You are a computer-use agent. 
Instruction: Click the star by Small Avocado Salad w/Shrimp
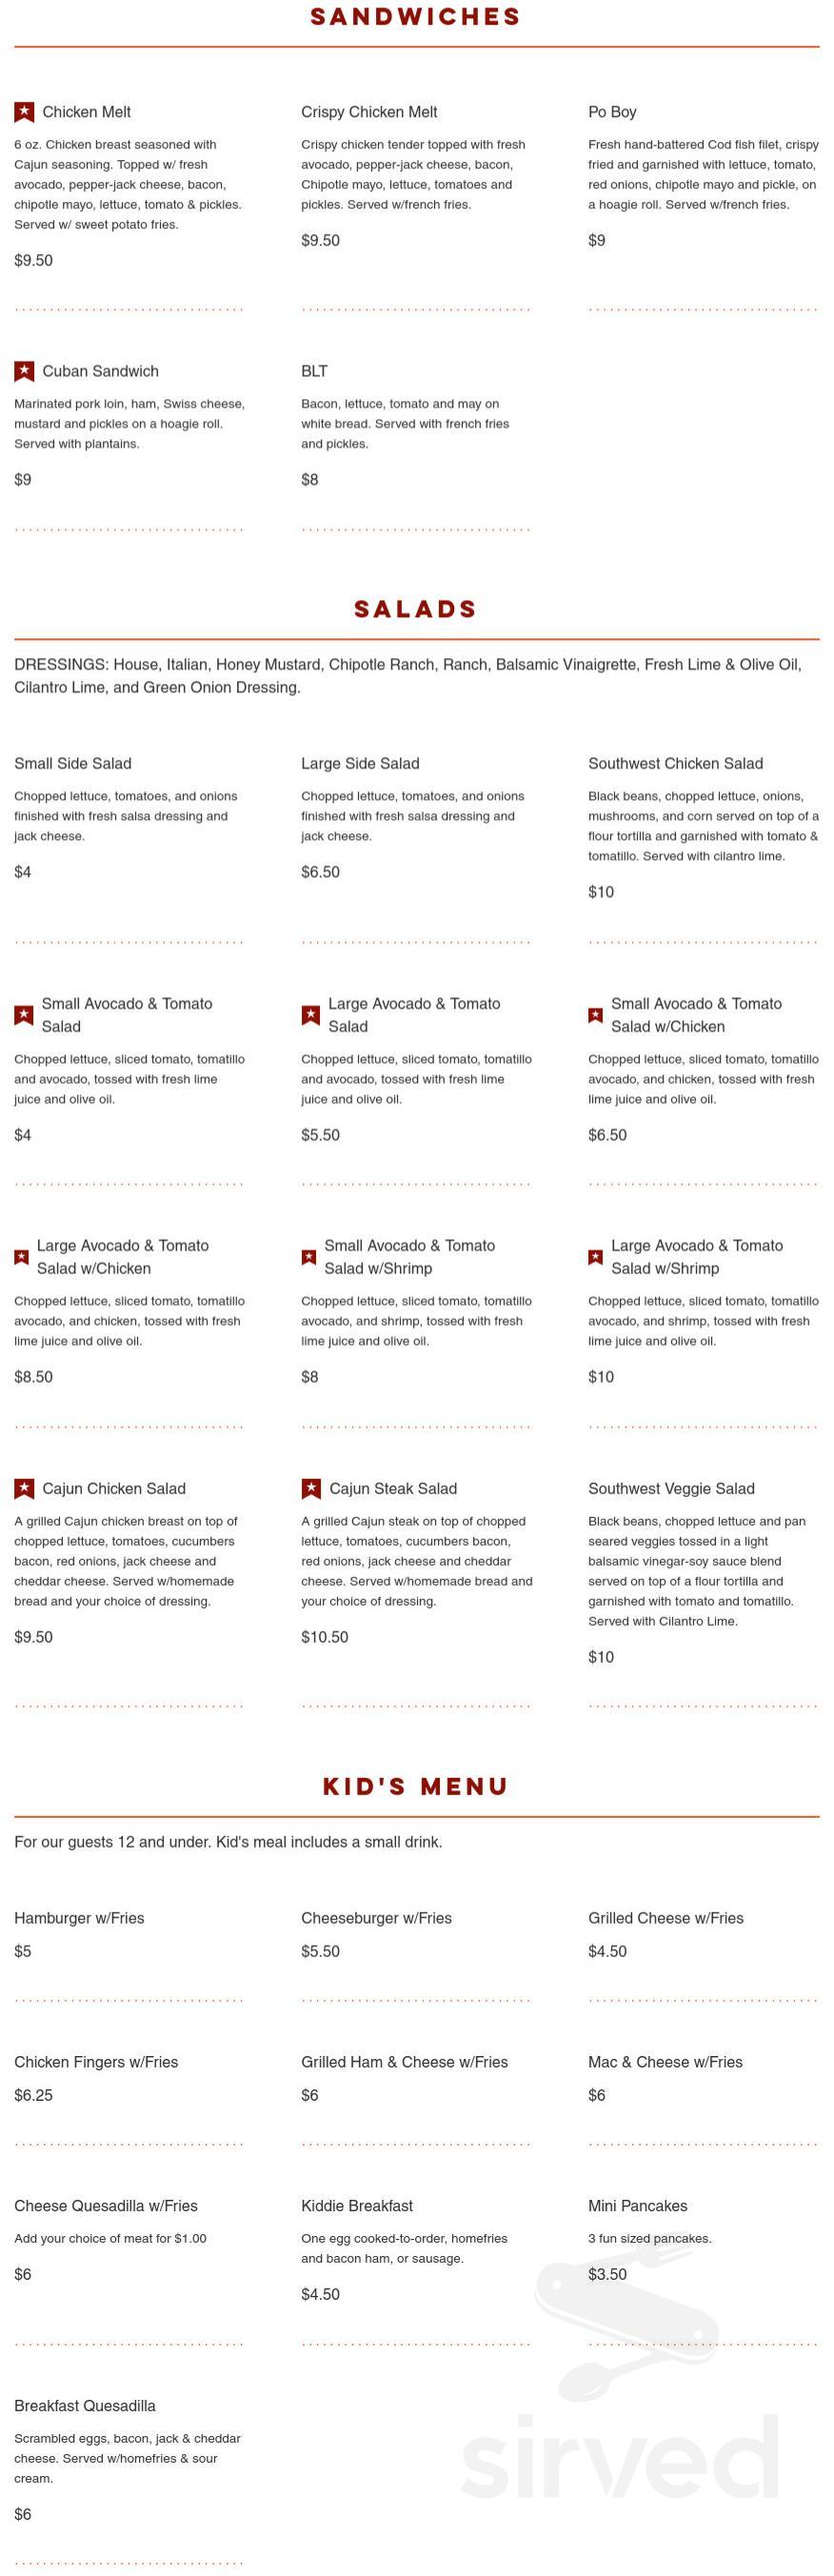click(x=309, y=1257)
